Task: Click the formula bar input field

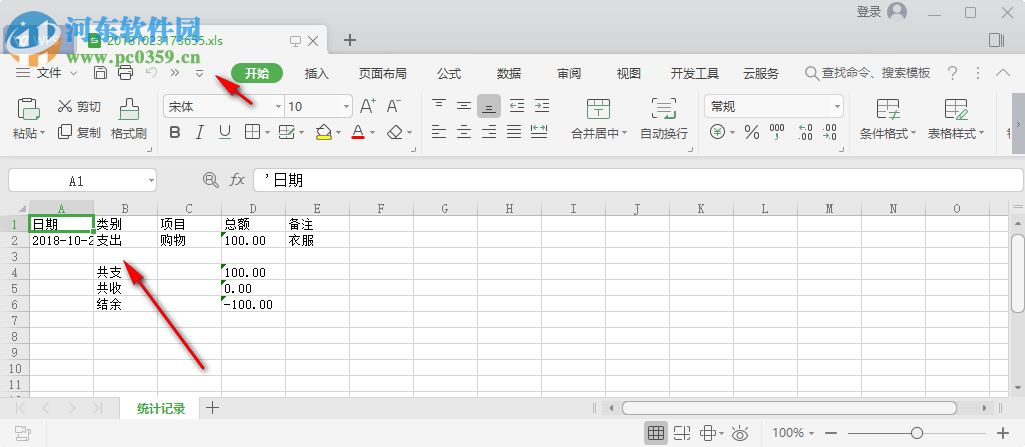Action: click(637, 180)
